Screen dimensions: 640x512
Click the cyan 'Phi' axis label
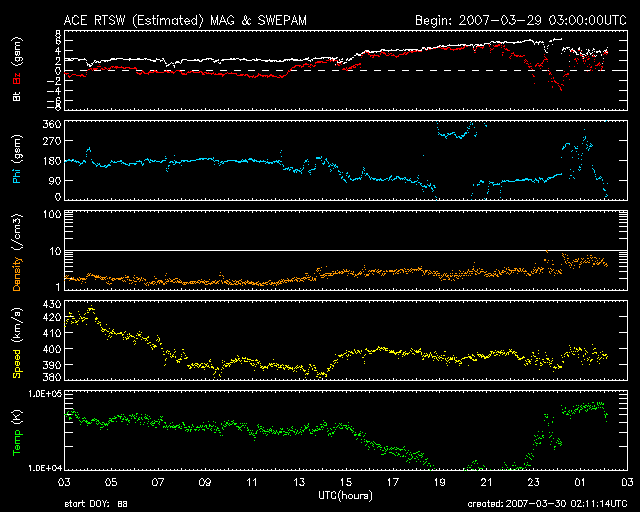(17, 176)
